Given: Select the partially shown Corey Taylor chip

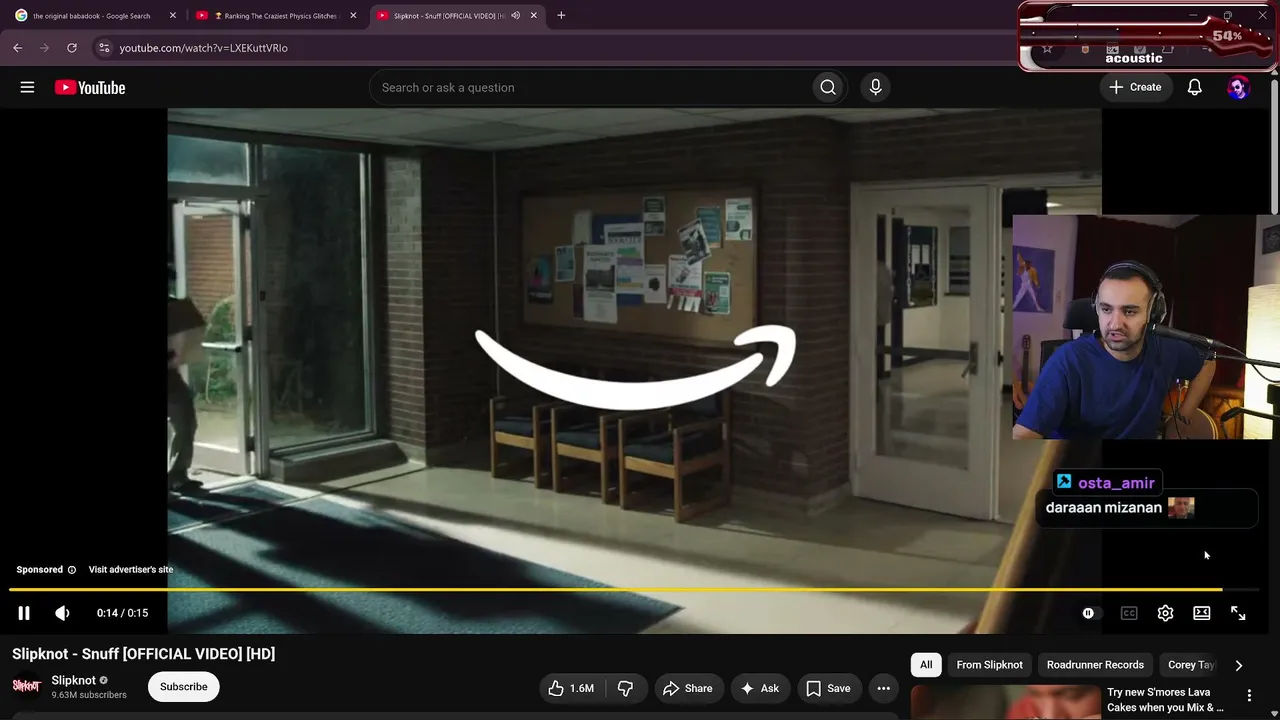Looking at the screenshot, I should (x=1188, y=665).
